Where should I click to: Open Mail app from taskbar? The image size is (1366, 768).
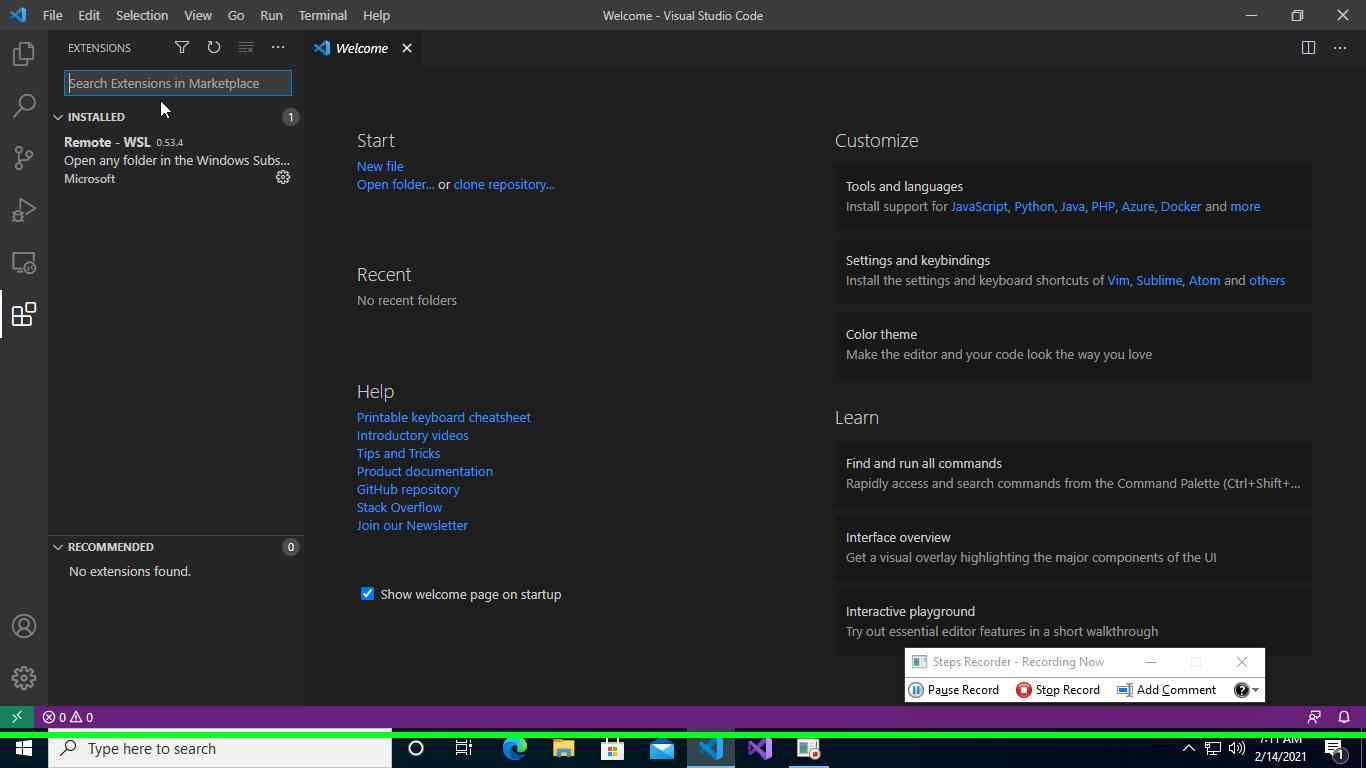click(661, 748)
